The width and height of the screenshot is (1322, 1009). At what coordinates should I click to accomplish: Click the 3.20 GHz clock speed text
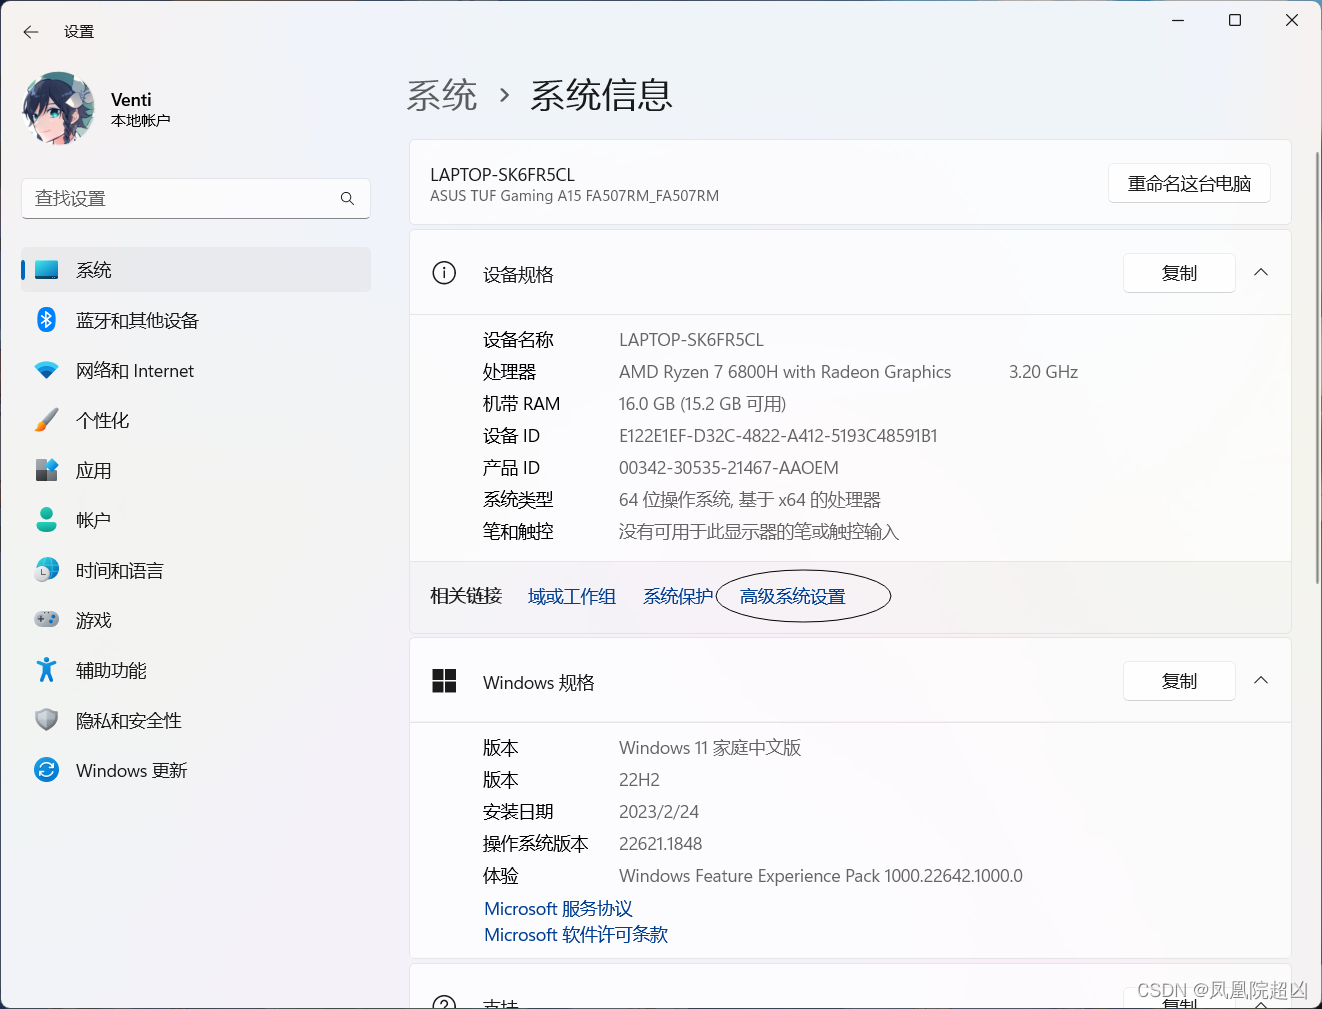click(x=1043, y=372)
